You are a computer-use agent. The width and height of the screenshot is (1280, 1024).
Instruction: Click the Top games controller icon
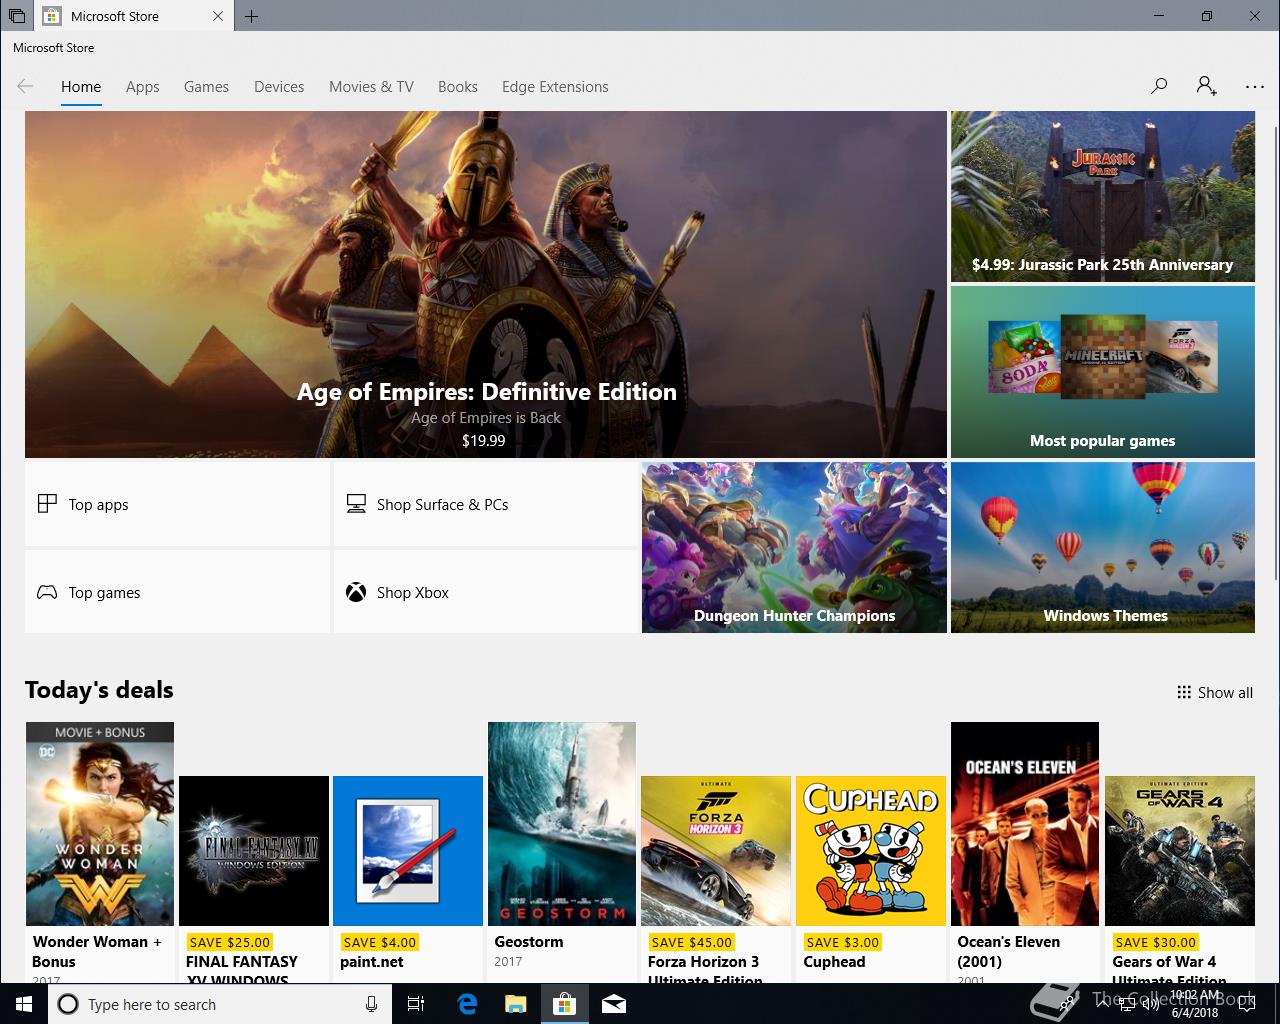[47, 592]
